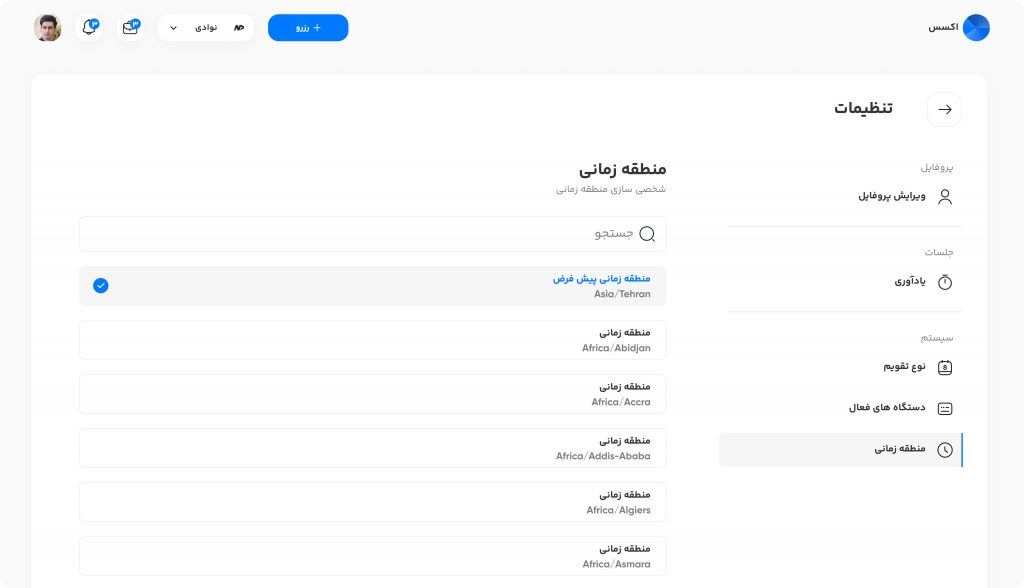Click the person icon for ویرایش پروفایل
The width and height of the screenshot is (1024, 588).
tap(944, 197)
